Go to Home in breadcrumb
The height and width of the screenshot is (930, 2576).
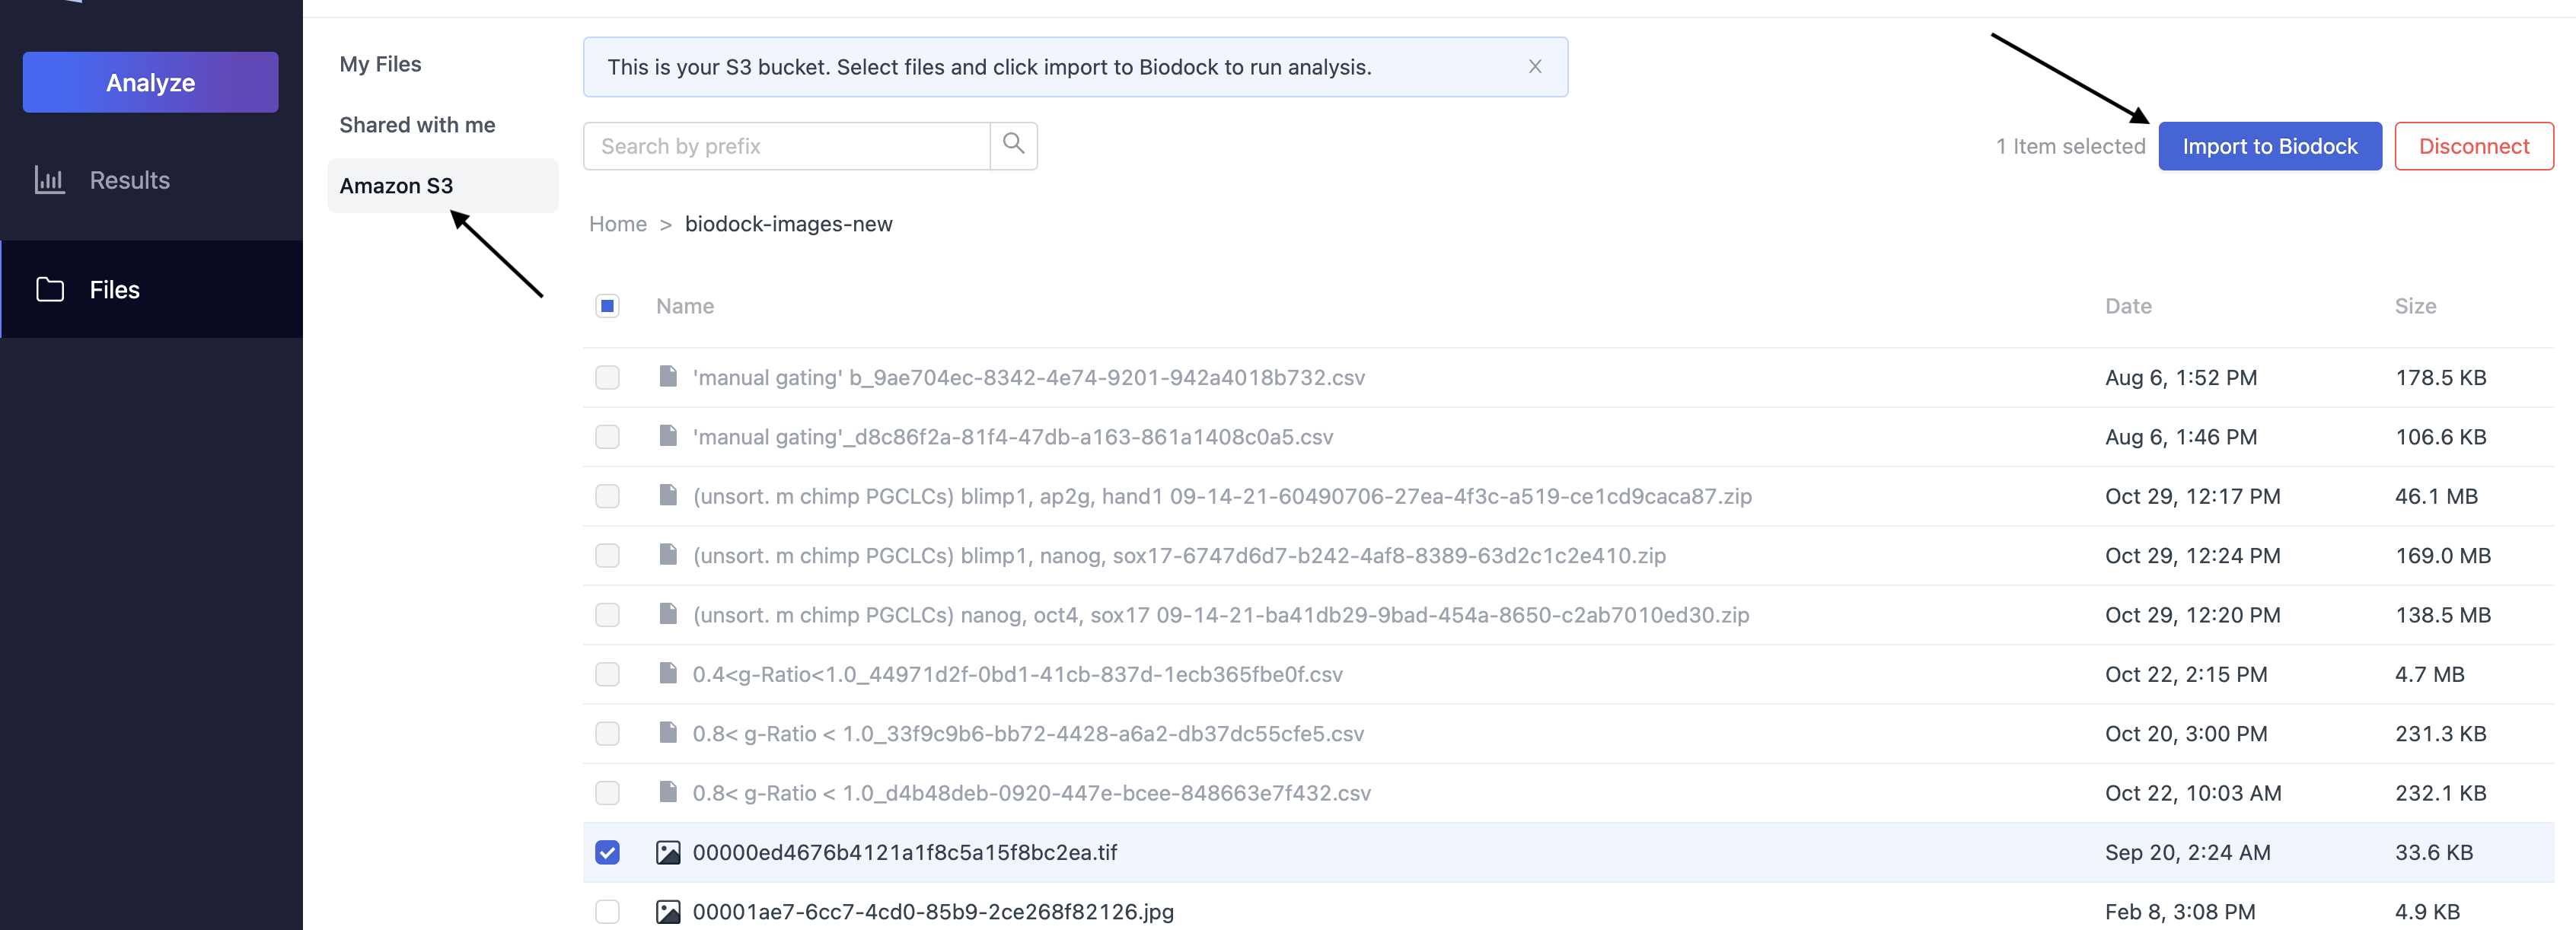click(617, 224)
